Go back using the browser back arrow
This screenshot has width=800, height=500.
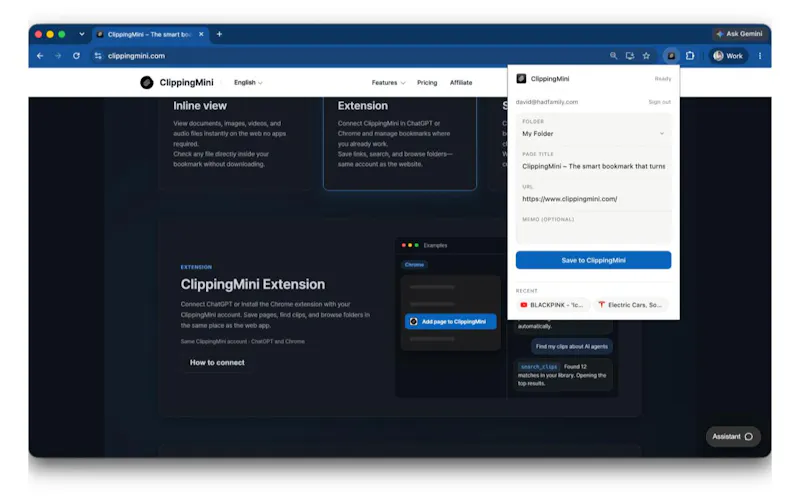(x=40, y=56)
